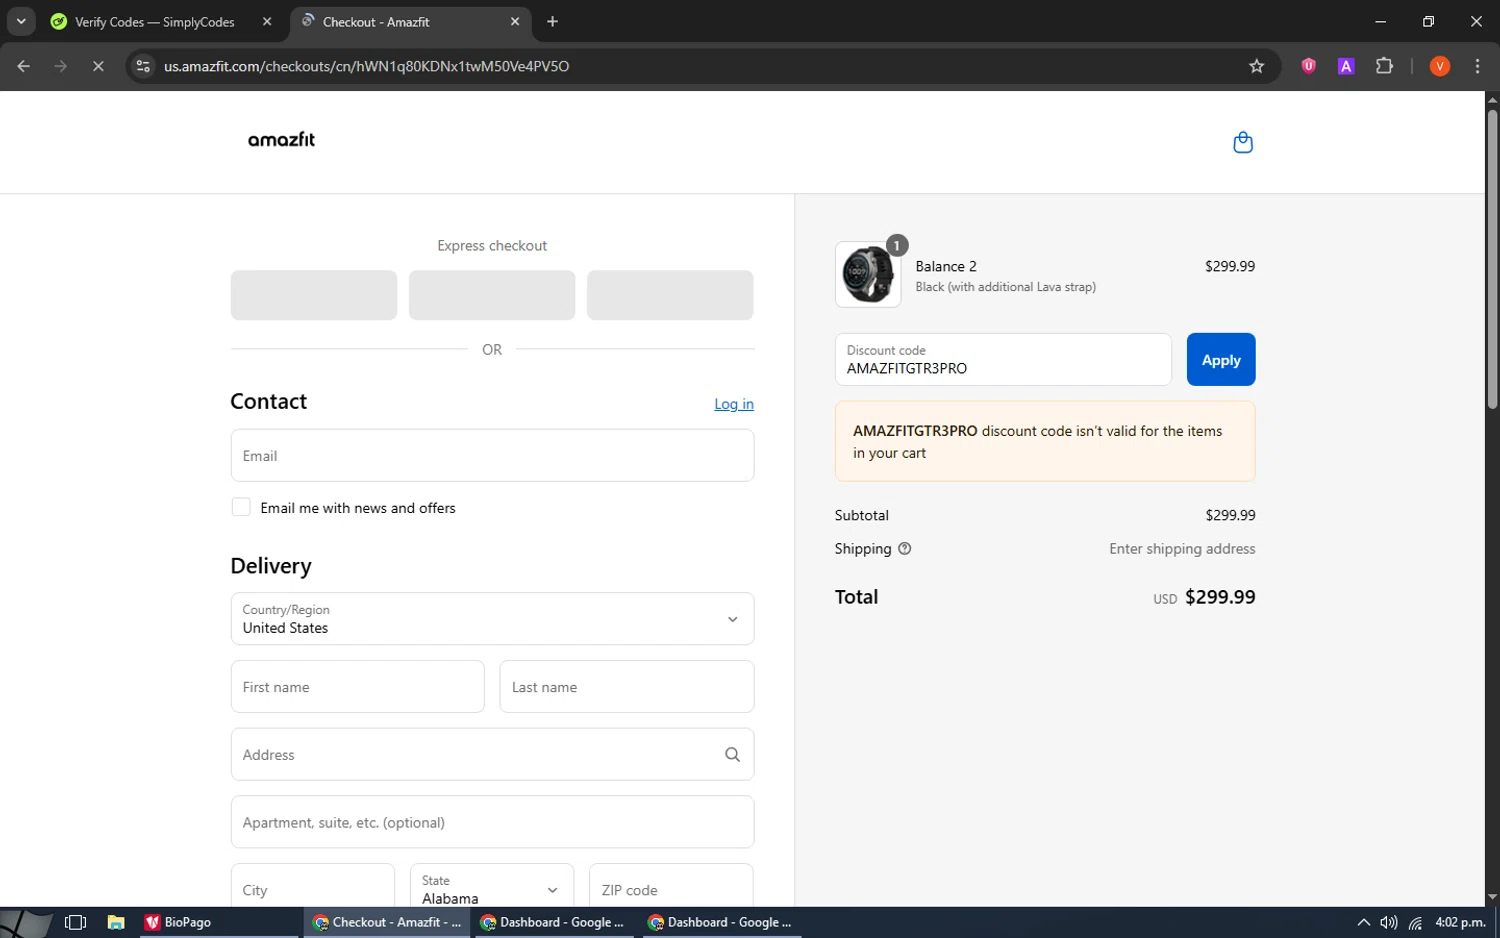Click the Last name field
Image resolution: width=1500 pixels, height=938 pixels.
(627, 687)
